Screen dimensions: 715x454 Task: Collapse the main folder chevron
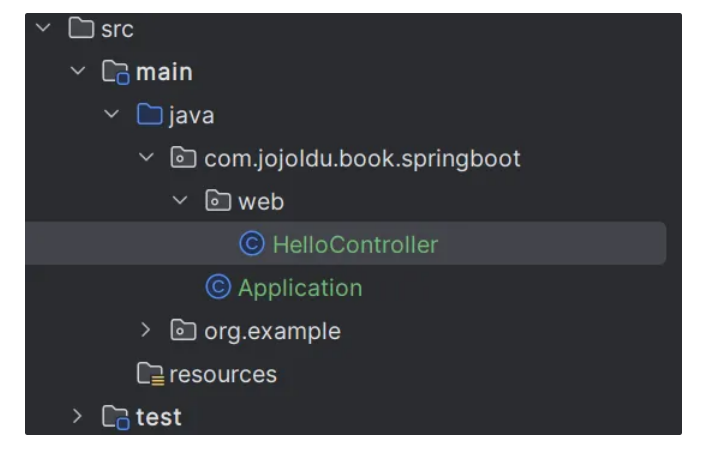tap(78, 71)
